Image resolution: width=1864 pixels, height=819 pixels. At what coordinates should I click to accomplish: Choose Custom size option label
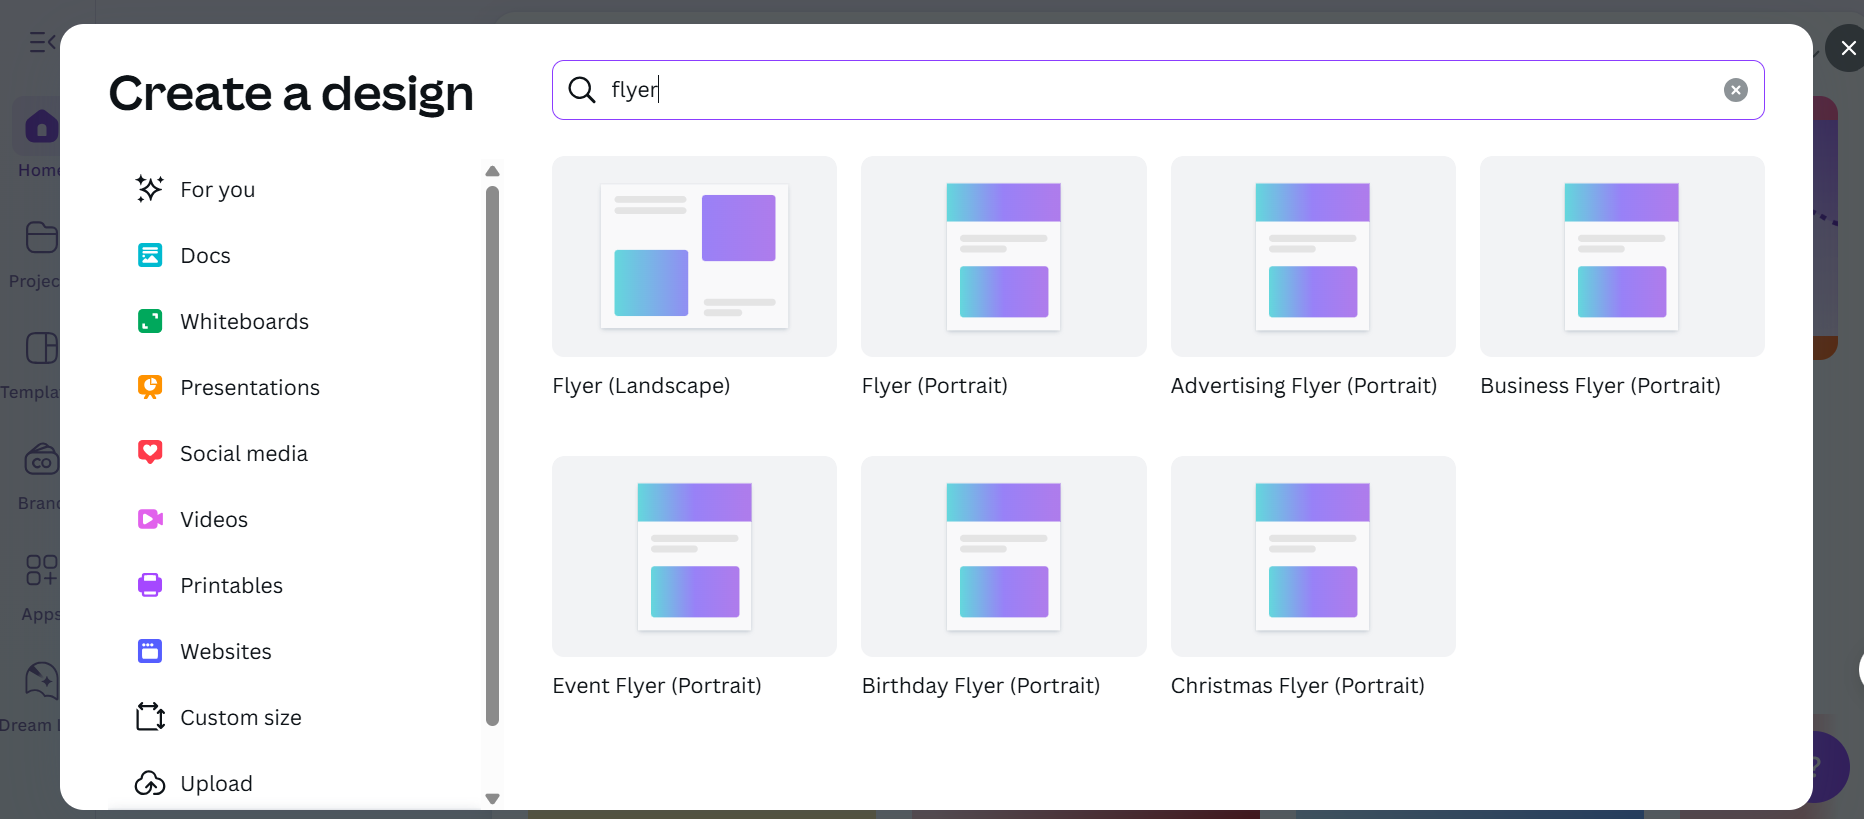coord(241,718)
